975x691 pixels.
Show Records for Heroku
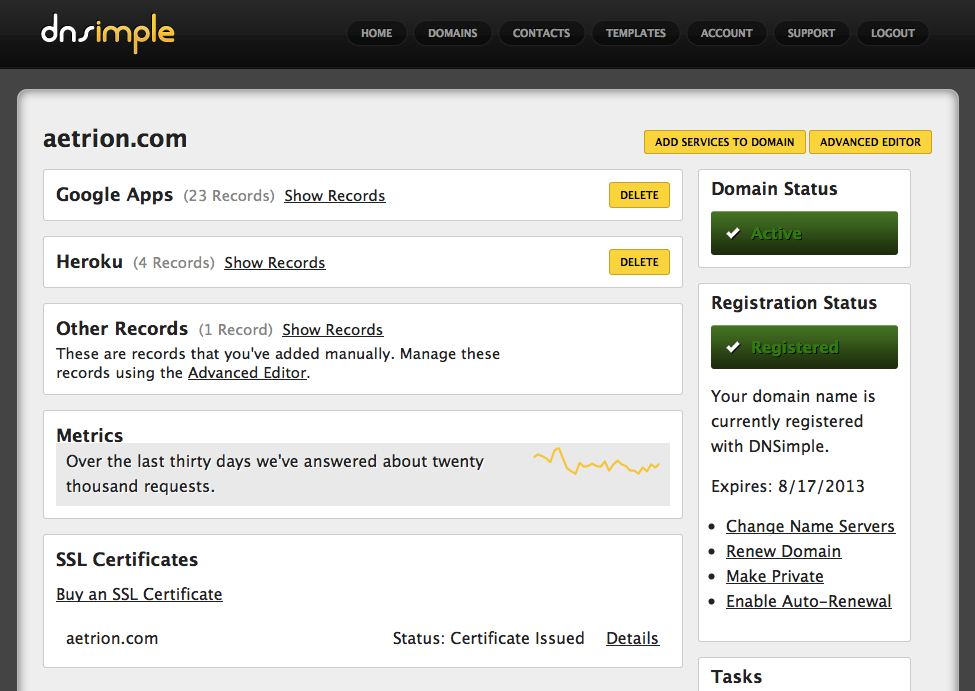click(274, 263)
